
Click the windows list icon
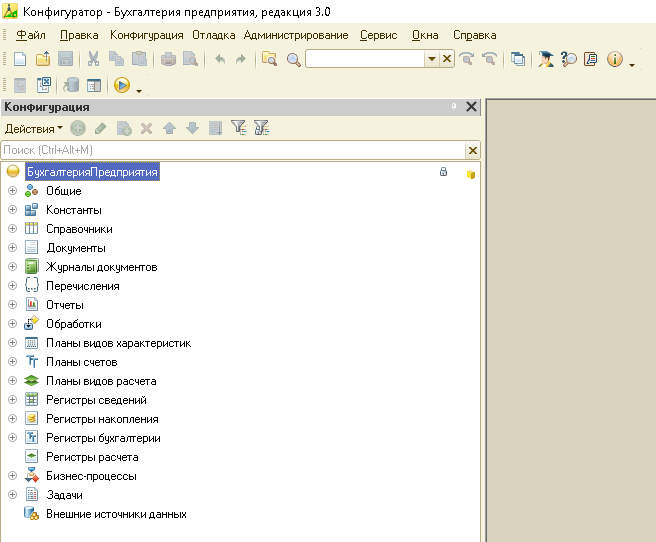tap(518, 59)
